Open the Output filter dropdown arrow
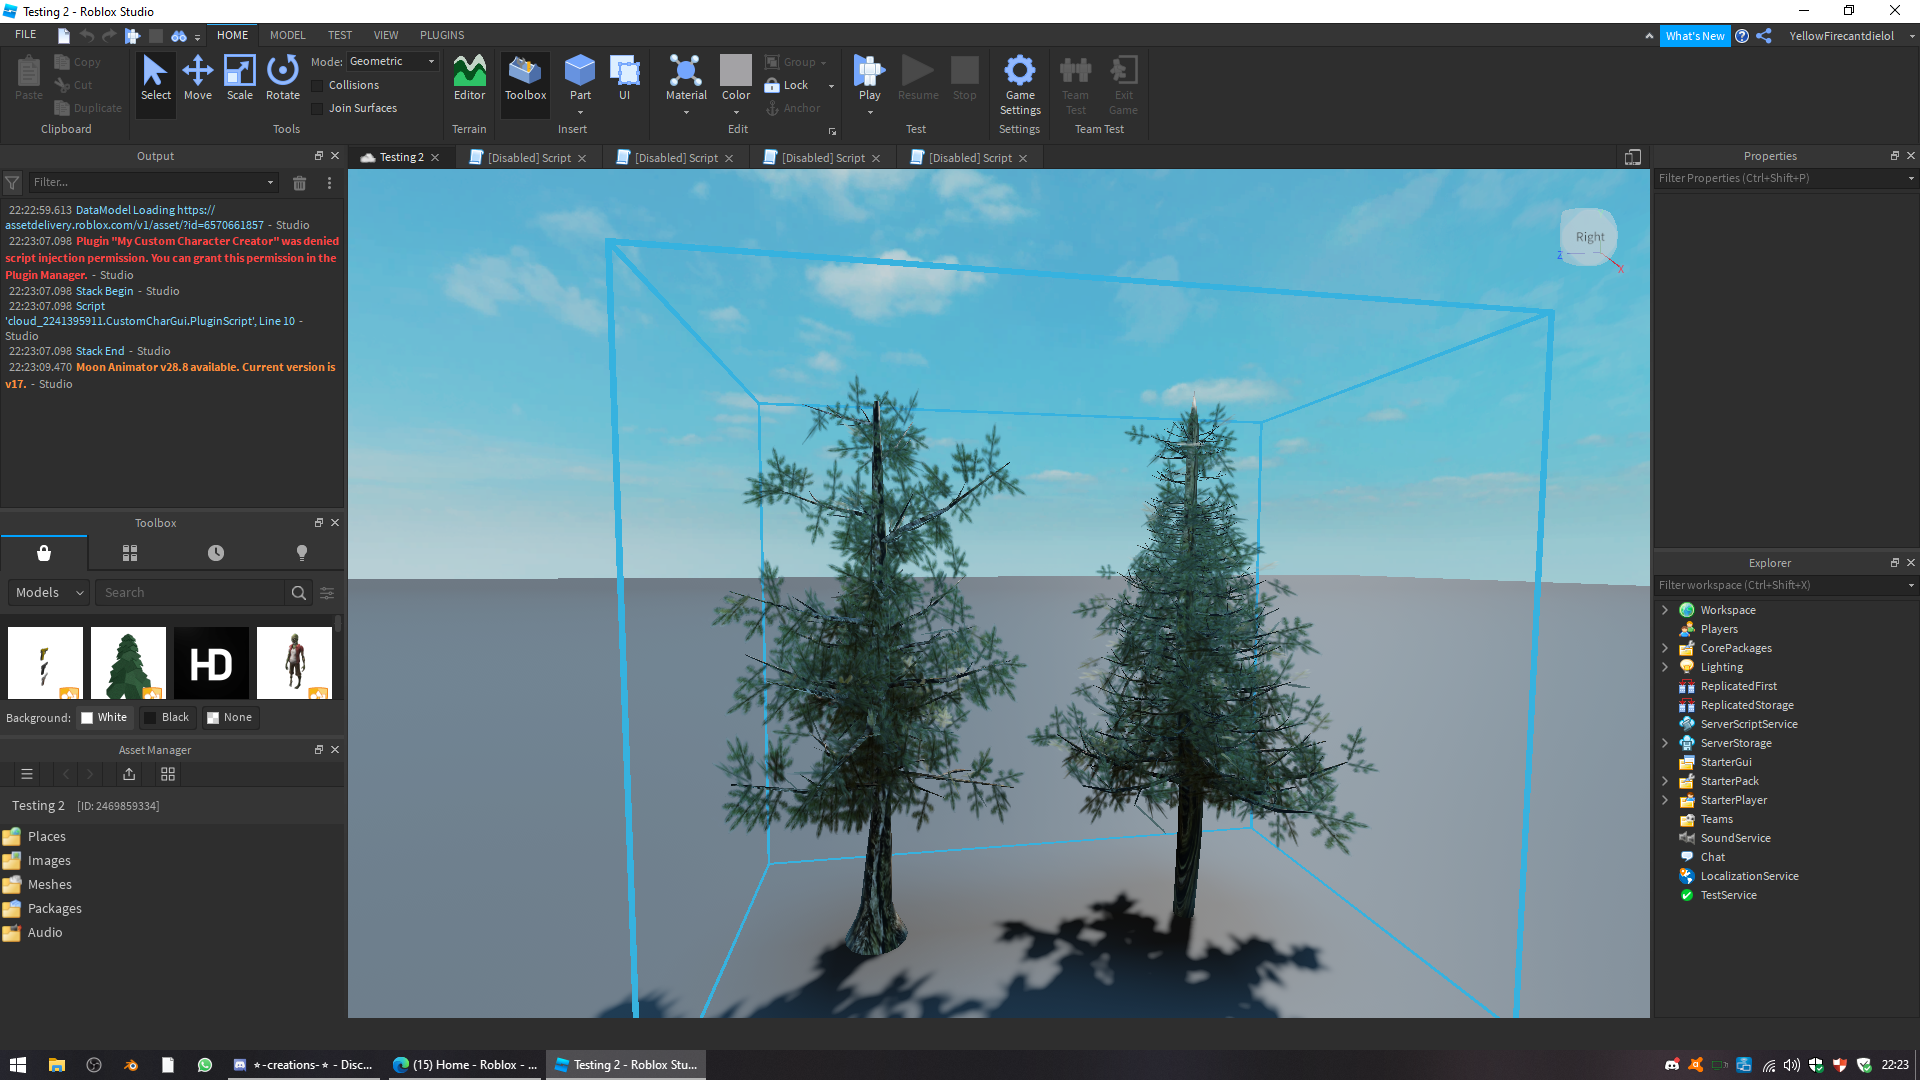Viewport: 1920px width, 1080px height. [270, 183]
